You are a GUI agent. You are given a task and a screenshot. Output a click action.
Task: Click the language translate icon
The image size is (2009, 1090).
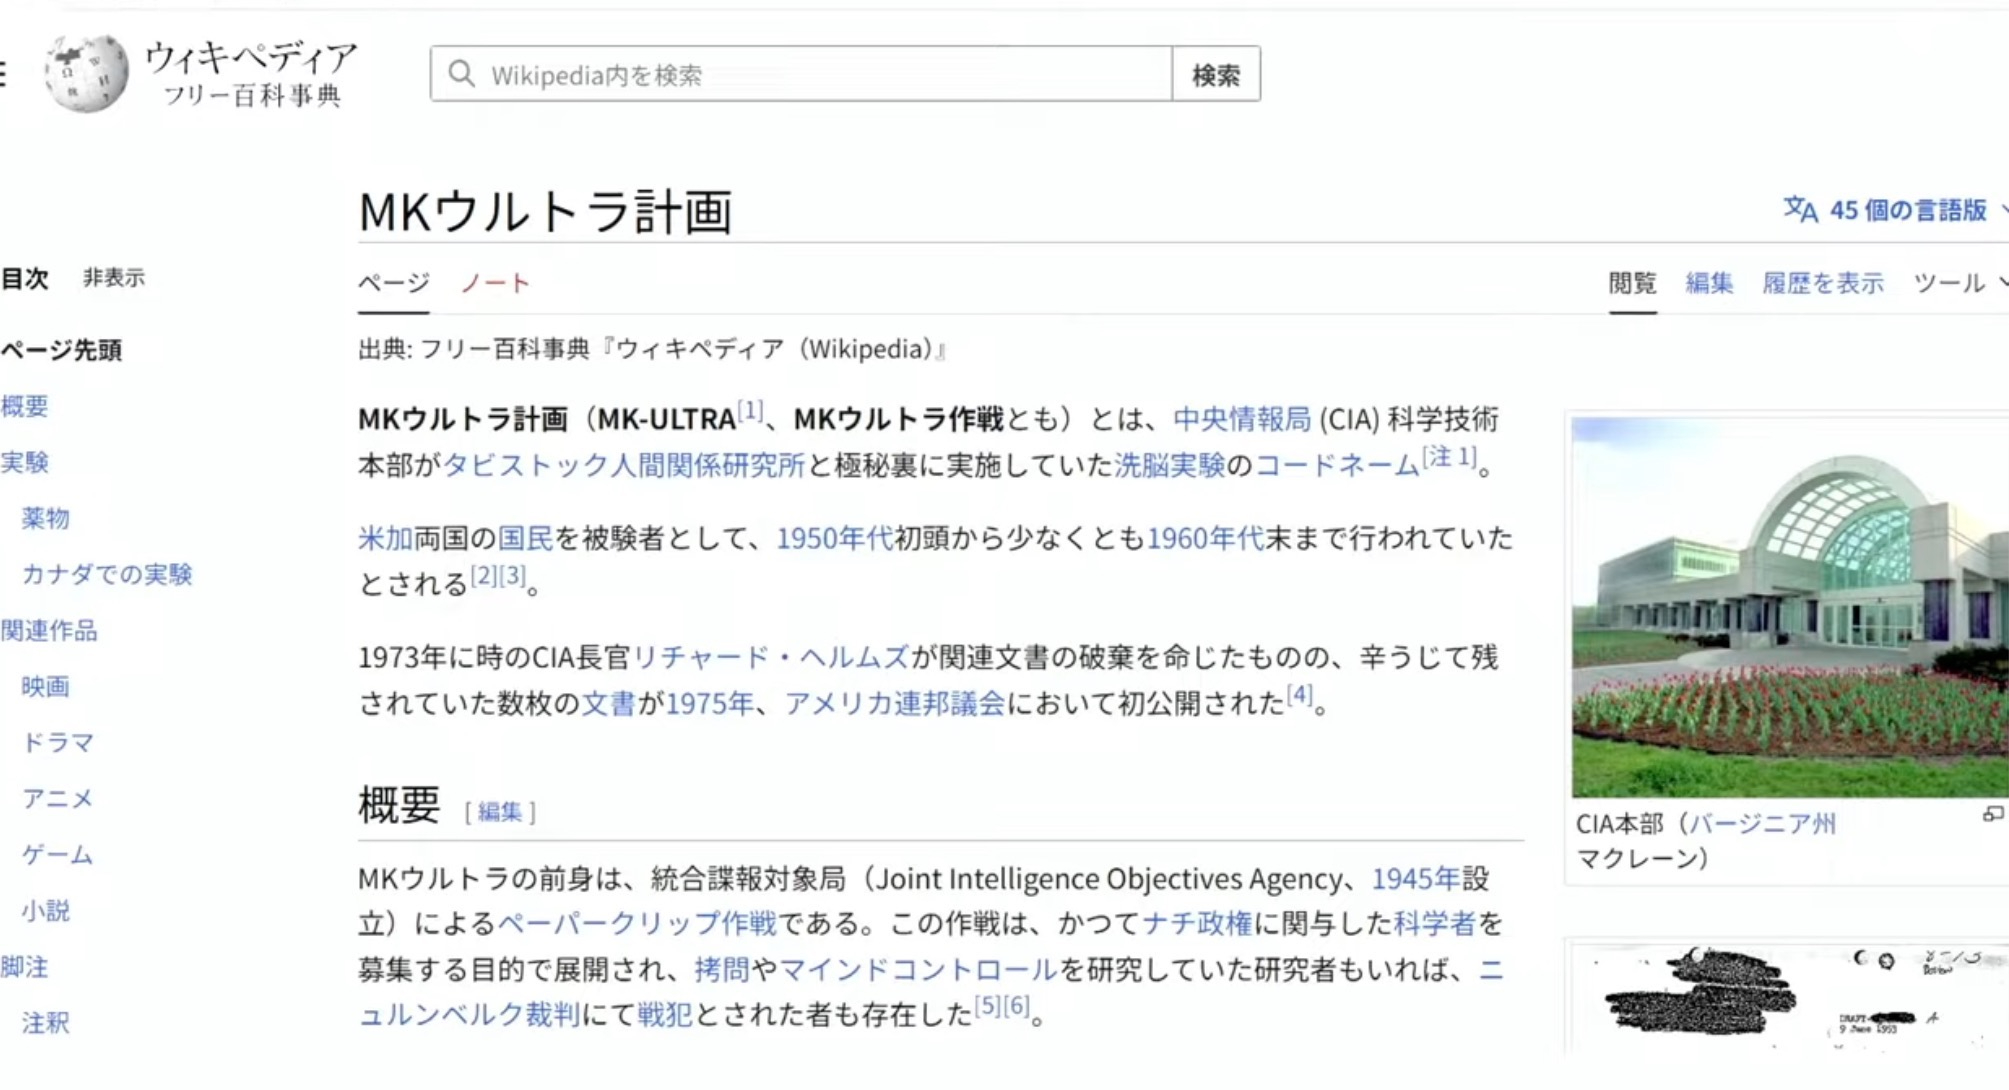point(1800,210)
